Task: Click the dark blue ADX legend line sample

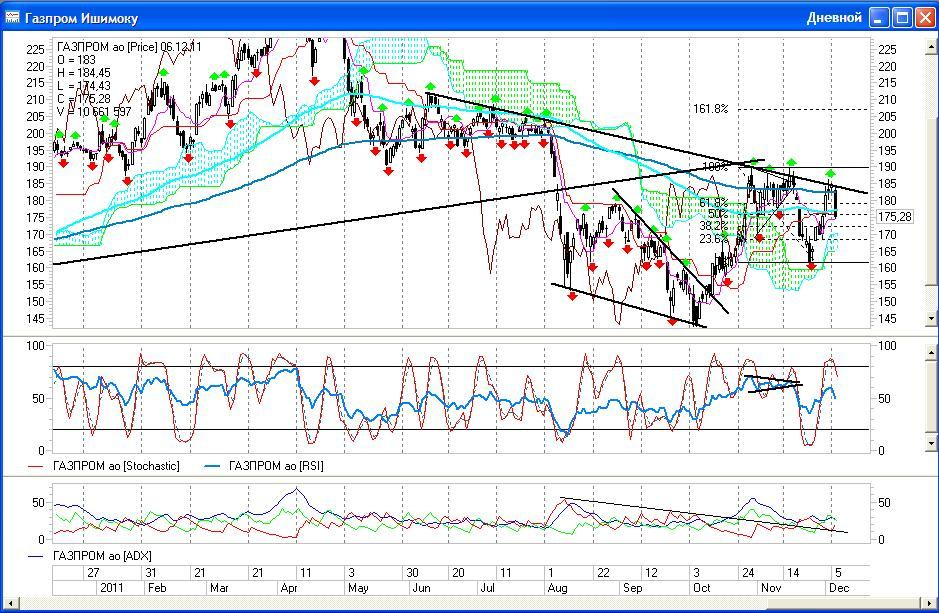Action: tap(36, 556)
